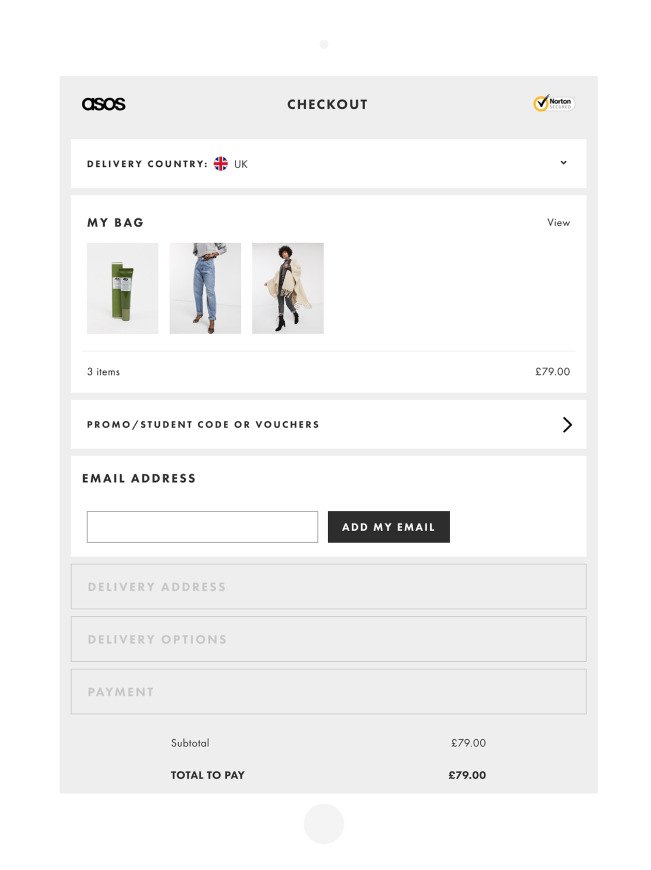The image size is (651, 870).
Task: Click the 3 items count text
Action: [x=103, y=372]
